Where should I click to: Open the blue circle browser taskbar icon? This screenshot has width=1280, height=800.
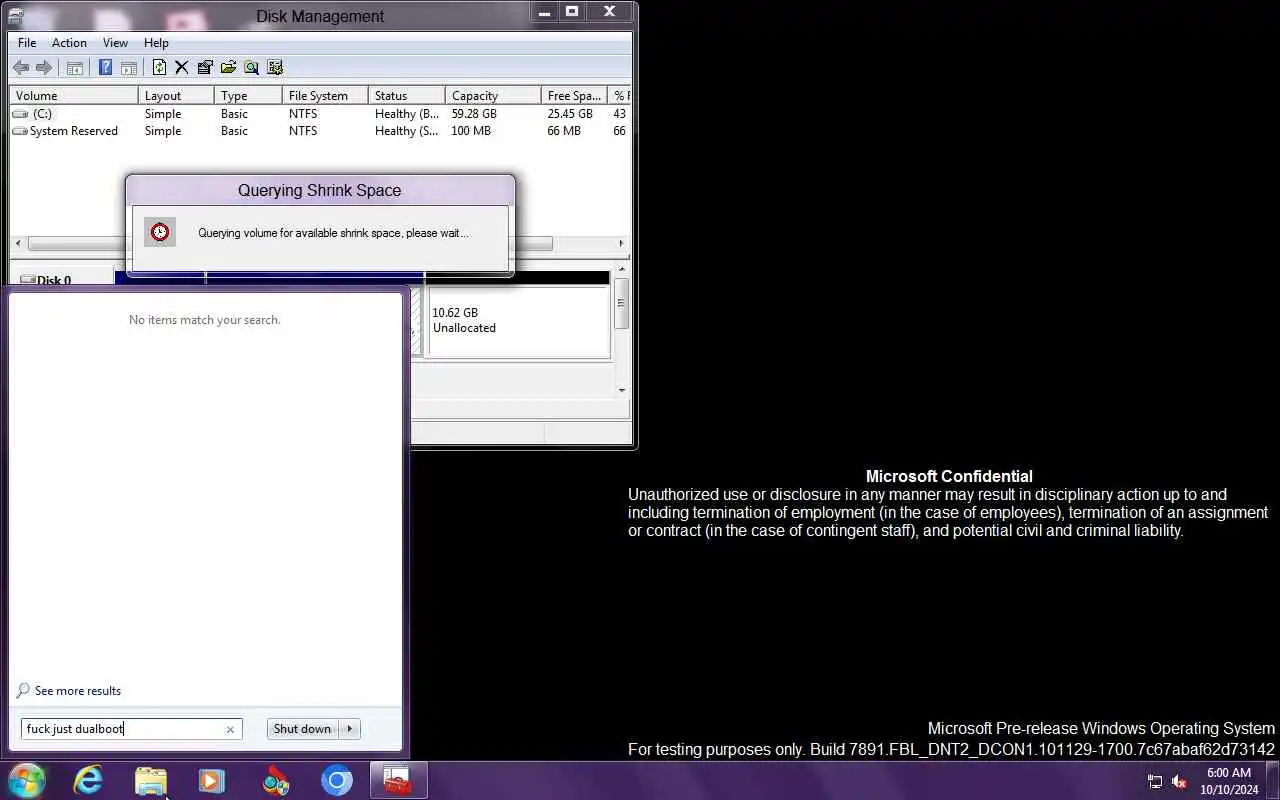(337, 780)
